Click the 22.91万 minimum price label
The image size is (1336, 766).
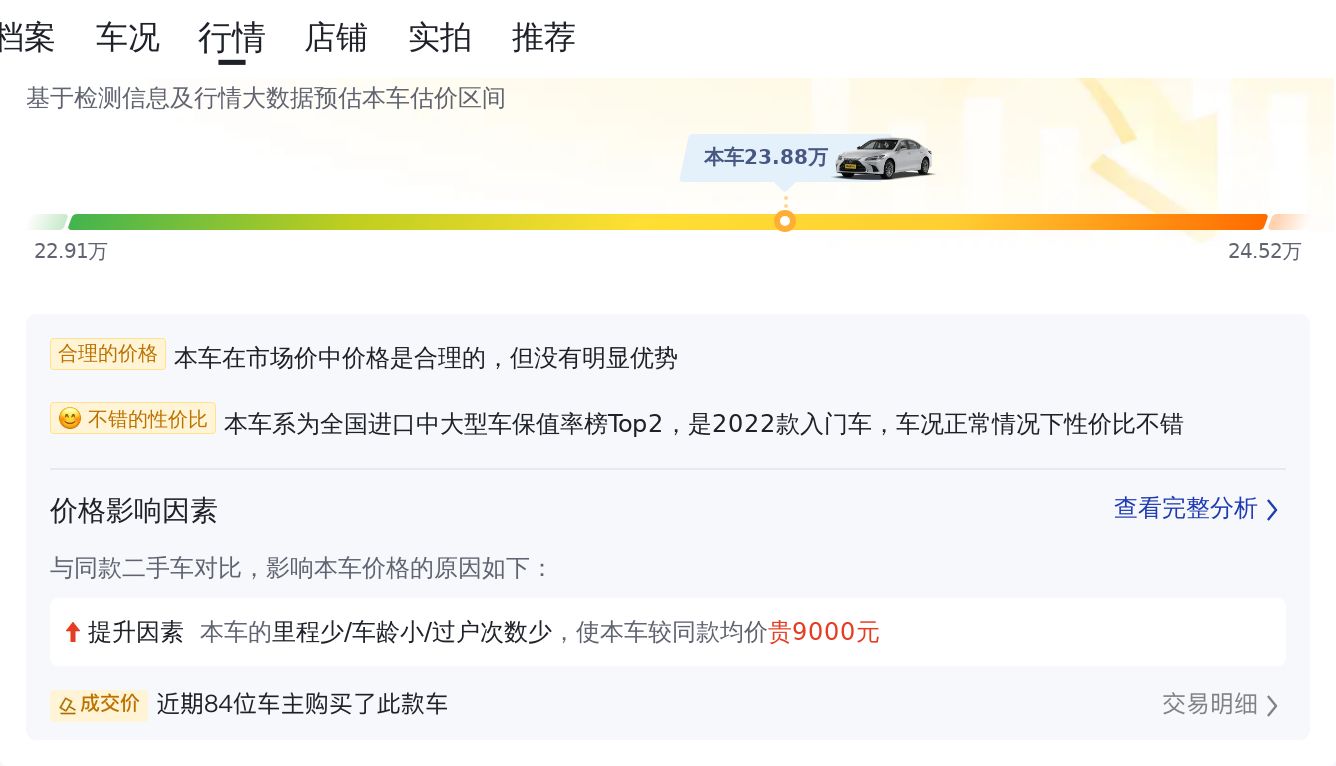click(x=71, y=252)
